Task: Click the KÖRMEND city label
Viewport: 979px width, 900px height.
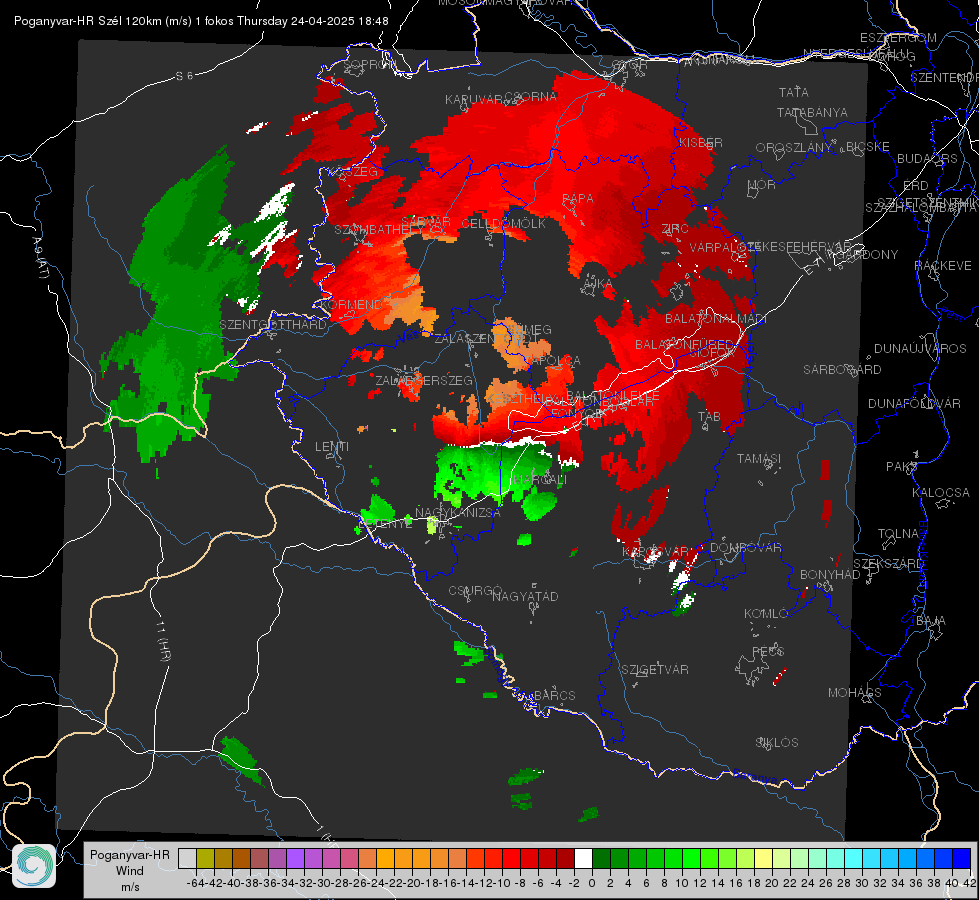Action: click(x=351, y=305)
